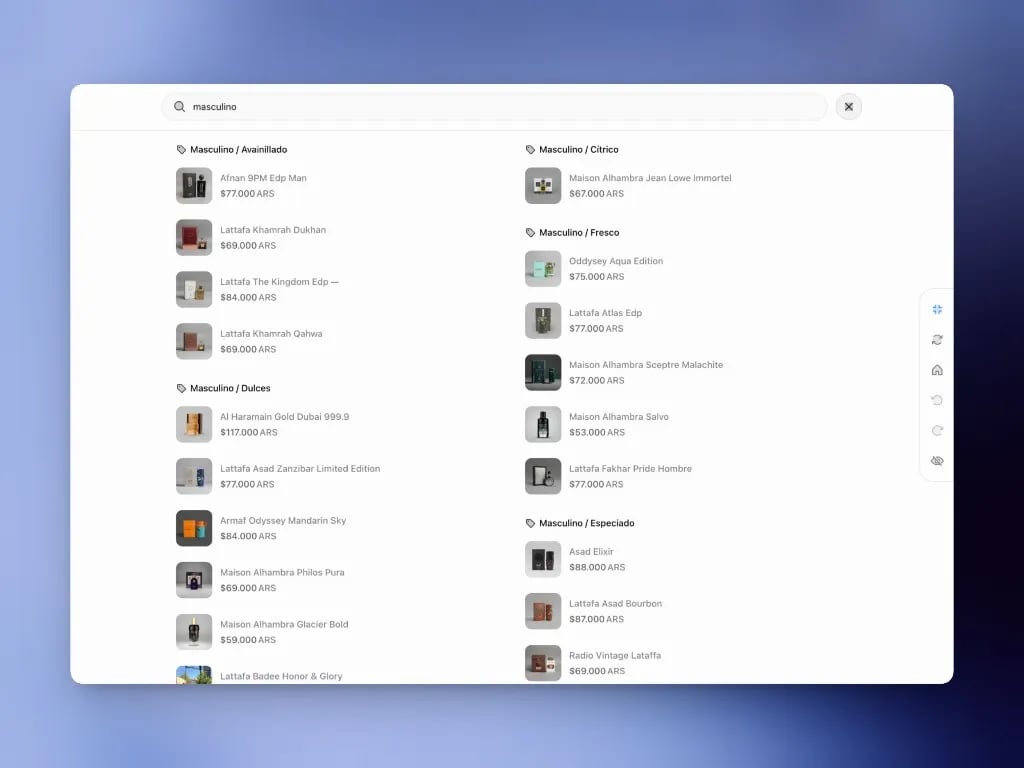
Task: Open Maison Alhambra Glacier Bold thumbnail
Action: [x=194, y=632]
